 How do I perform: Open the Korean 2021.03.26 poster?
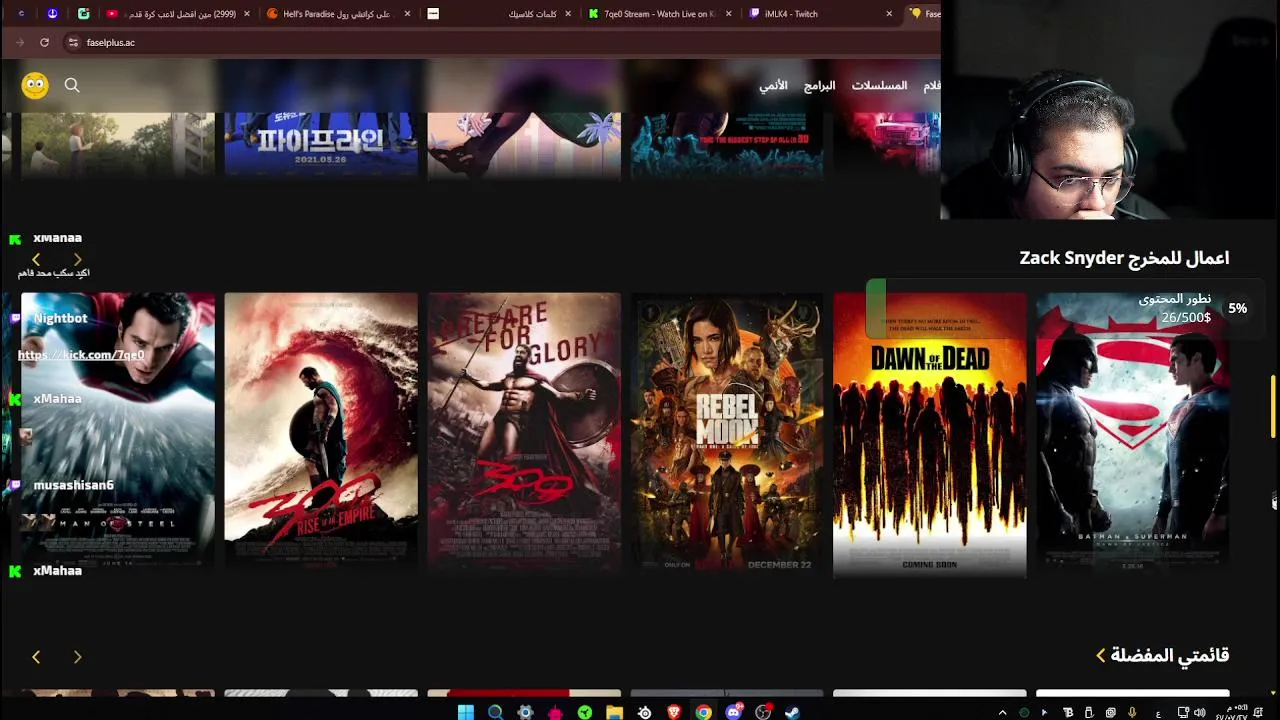[x=321, y=145]
